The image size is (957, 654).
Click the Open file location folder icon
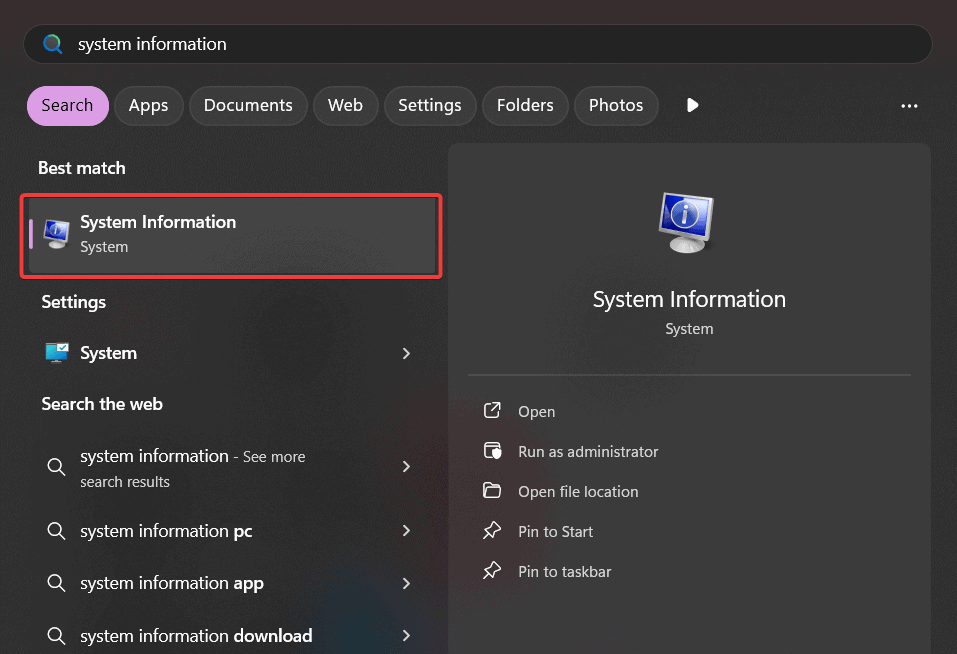493,491
